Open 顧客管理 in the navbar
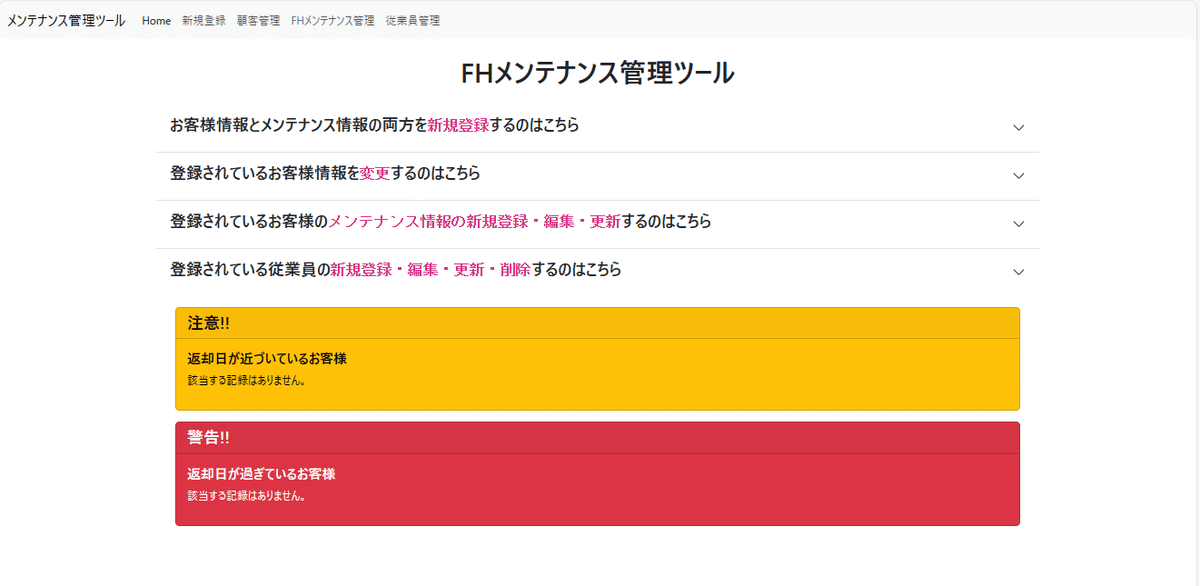The width and height of the screenshot is (1200, 586). tap(258, 21)
